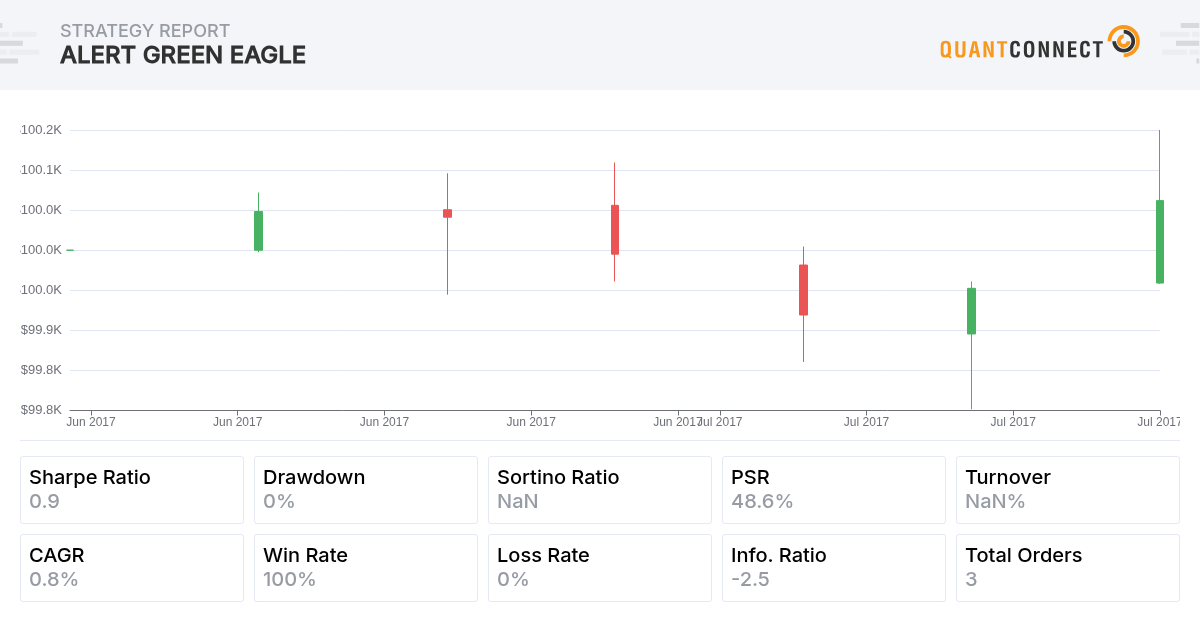
Task: Click the Info. Ratio value -2.5
Action: pos(750,579)
